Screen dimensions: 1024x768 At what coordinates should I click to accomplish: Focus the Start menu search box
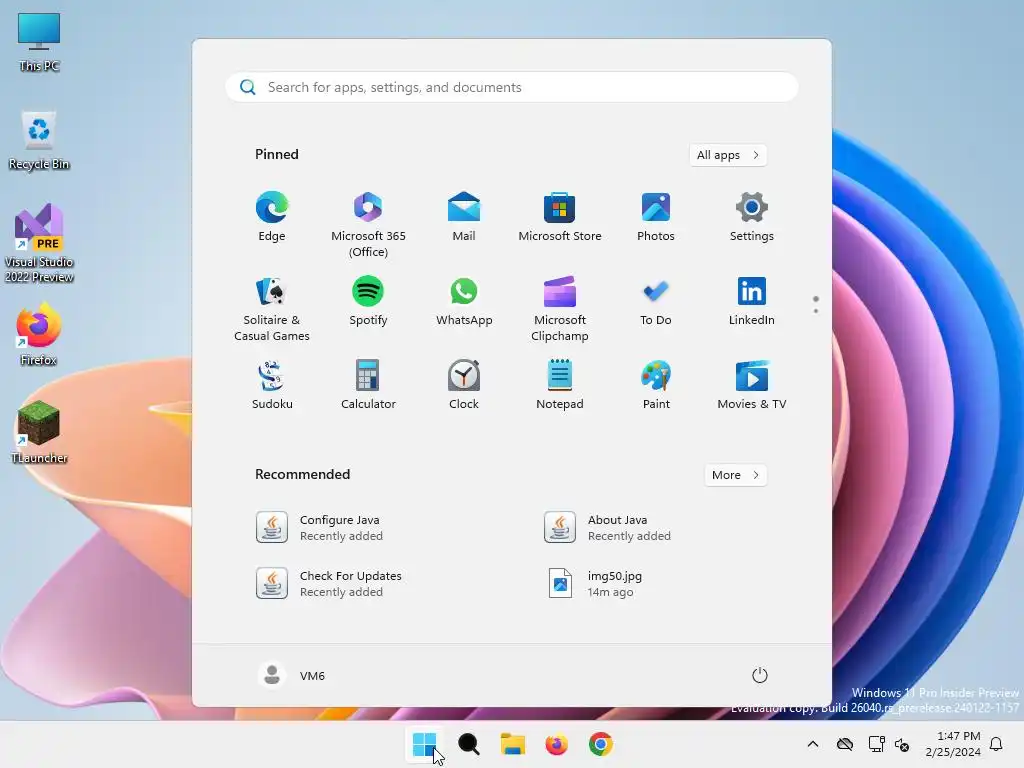512,88
